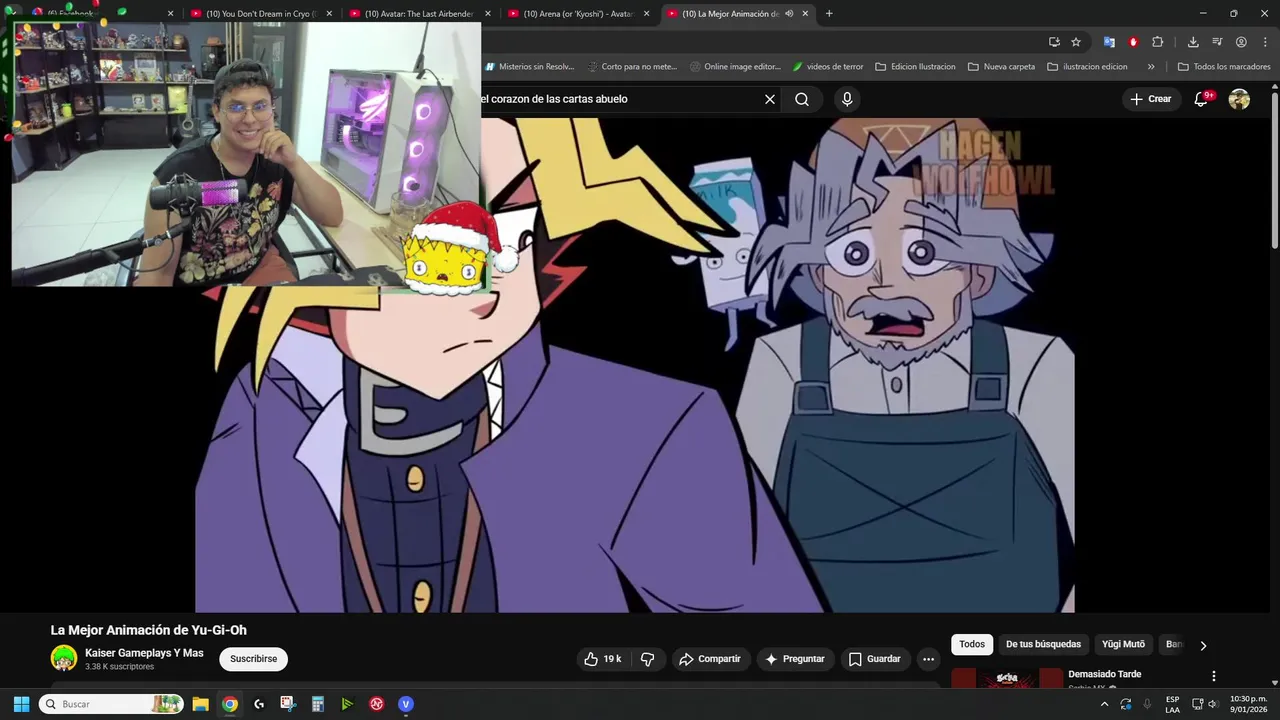Open the system volume control
The width and height of the screenshot is (1280, 720).
[x=1213, y=704]
